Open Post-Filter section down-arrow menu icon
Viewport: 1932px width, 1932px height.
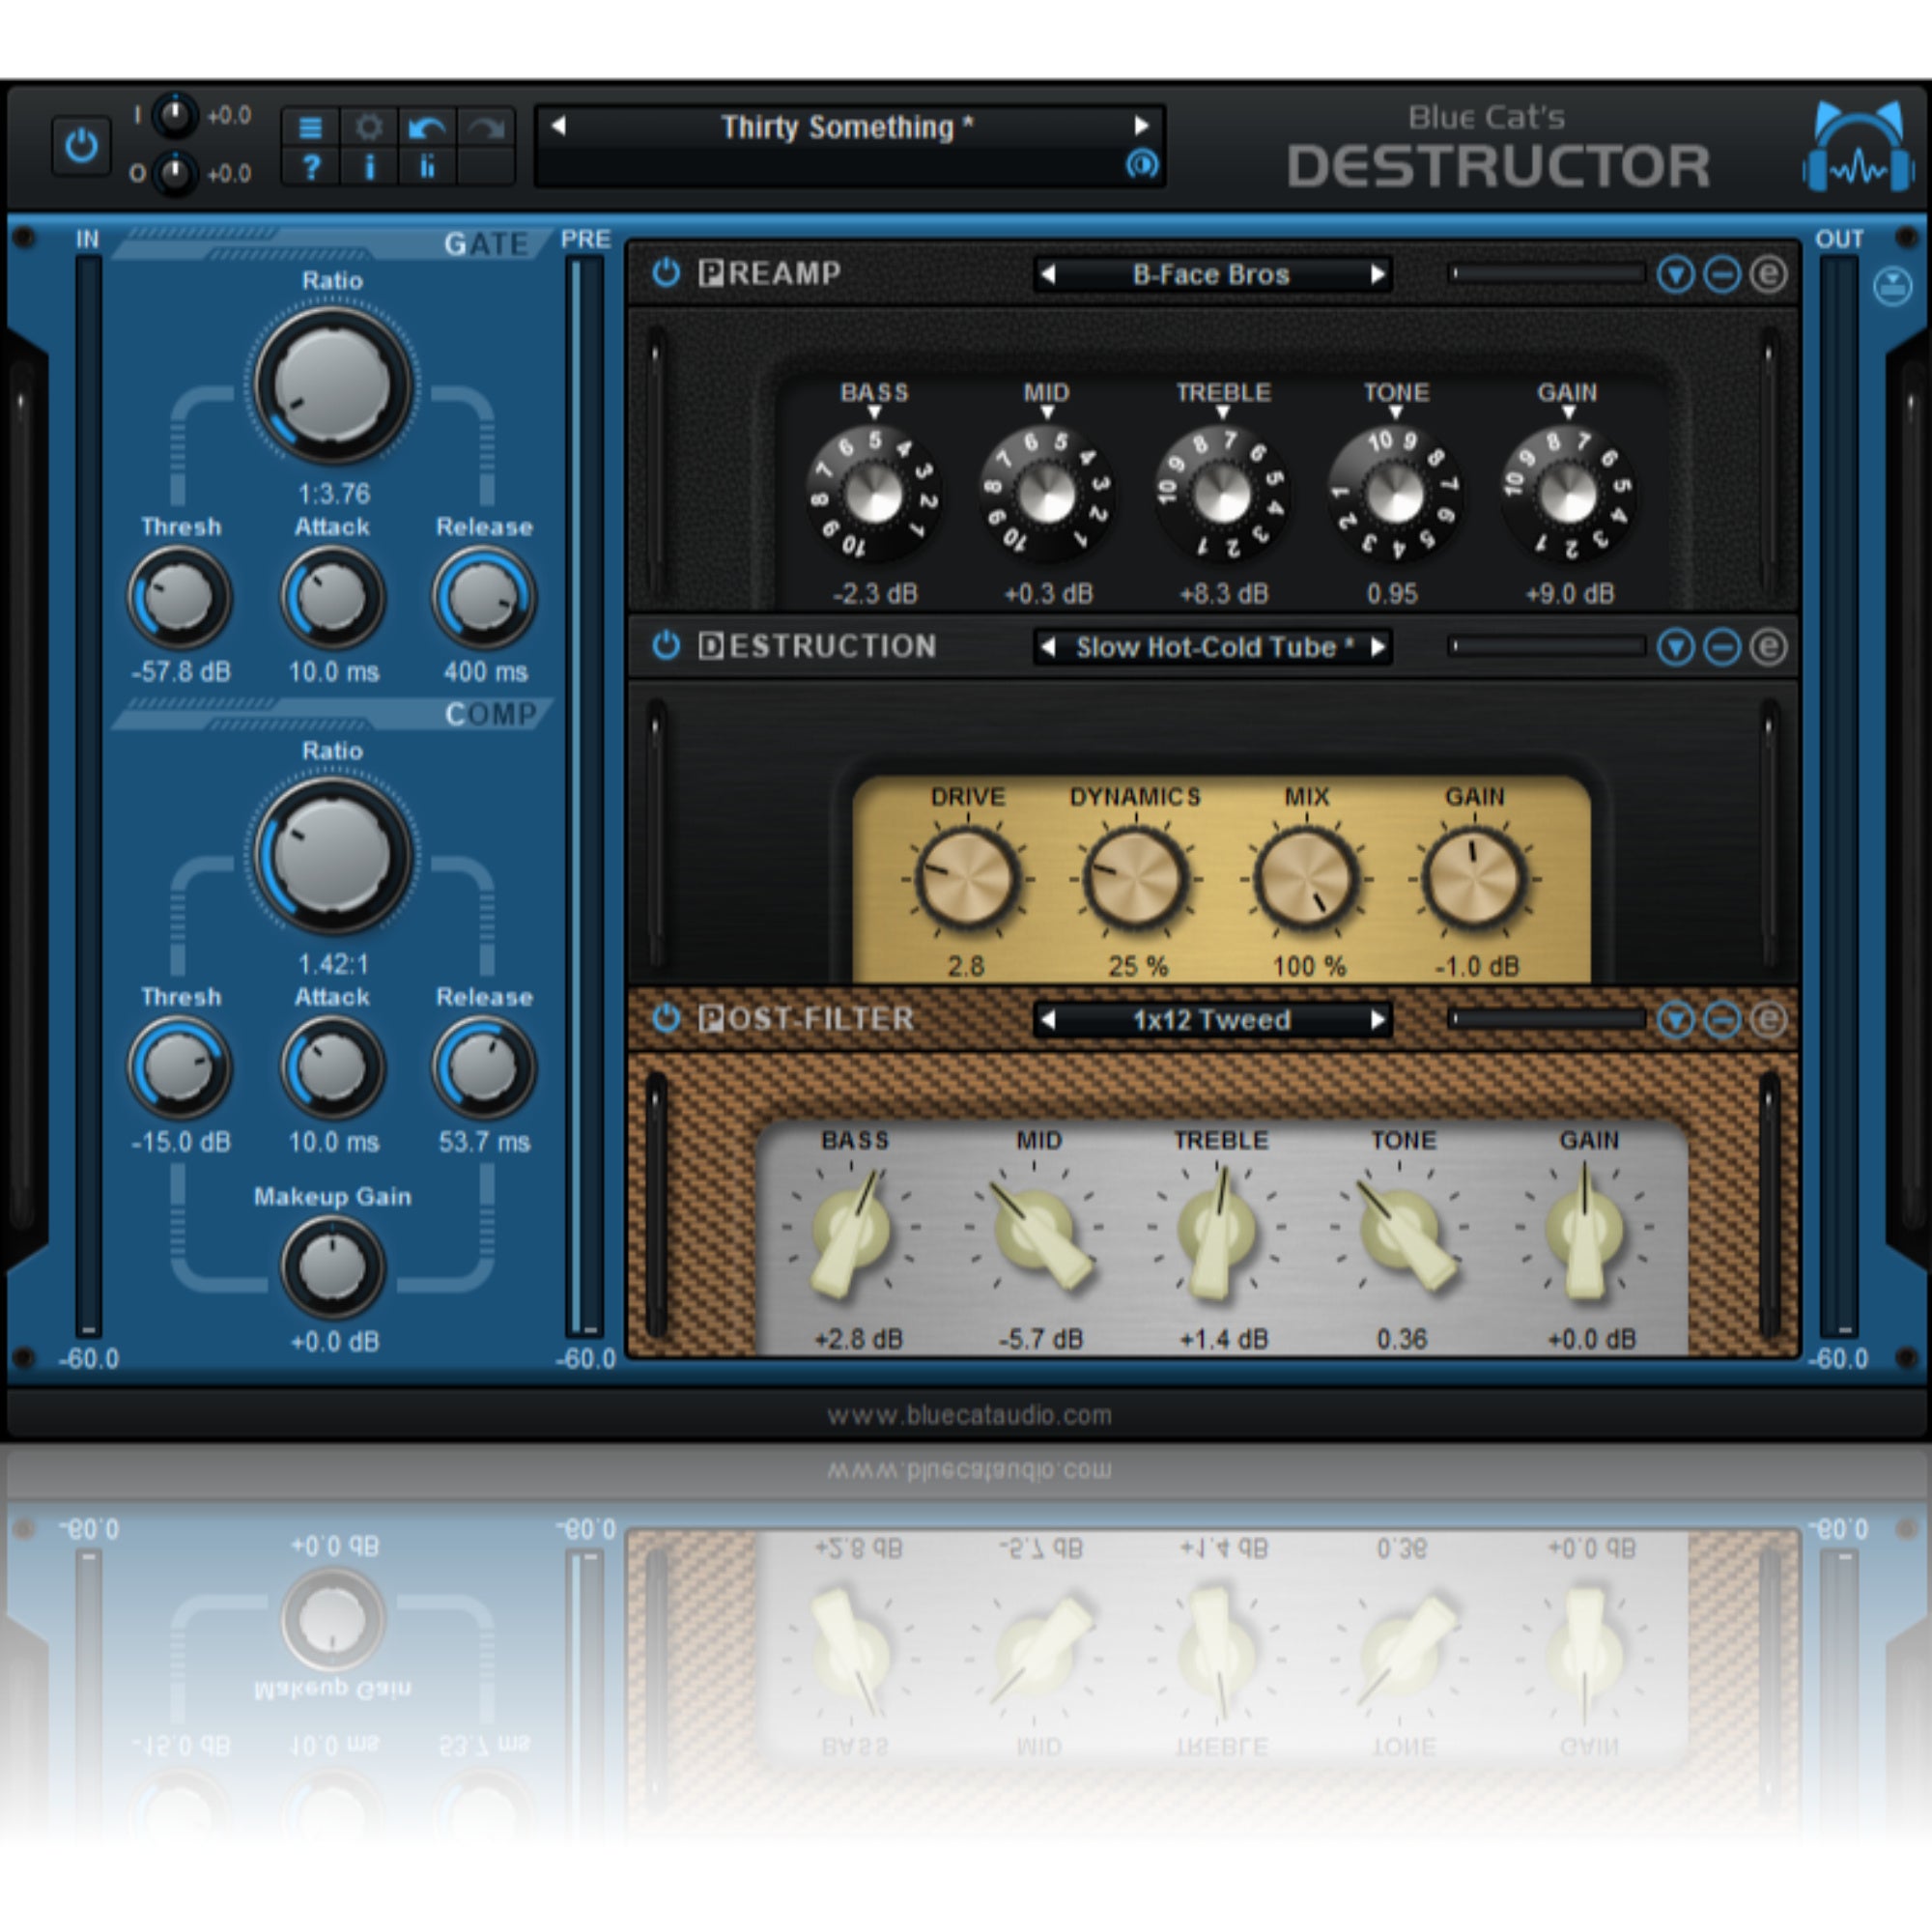1676,1020
